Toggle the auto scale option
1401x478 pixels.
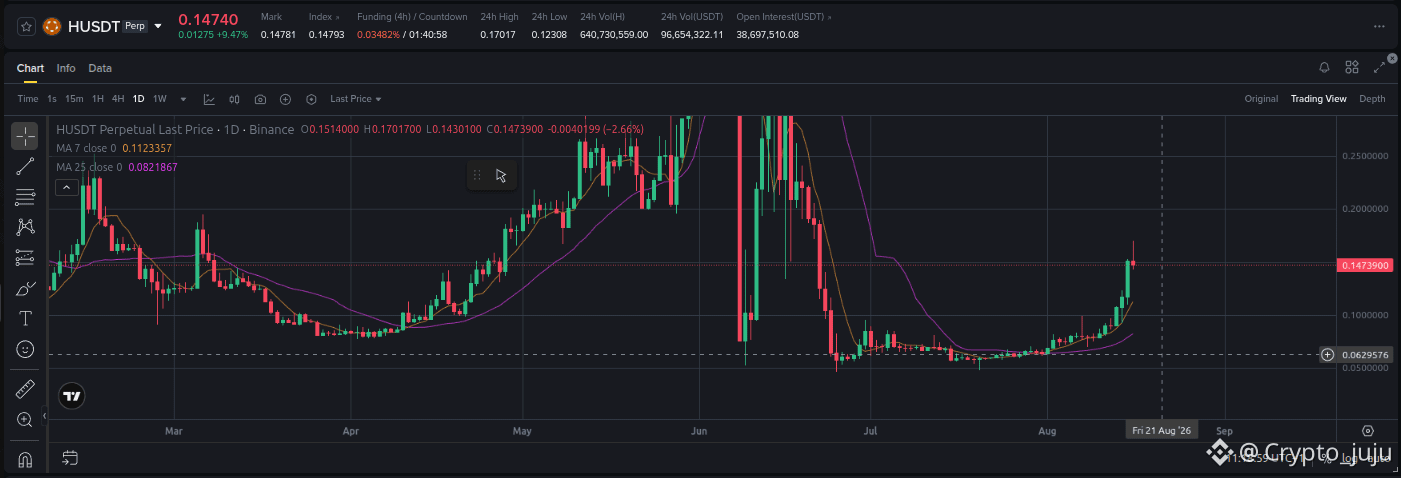1381,458
